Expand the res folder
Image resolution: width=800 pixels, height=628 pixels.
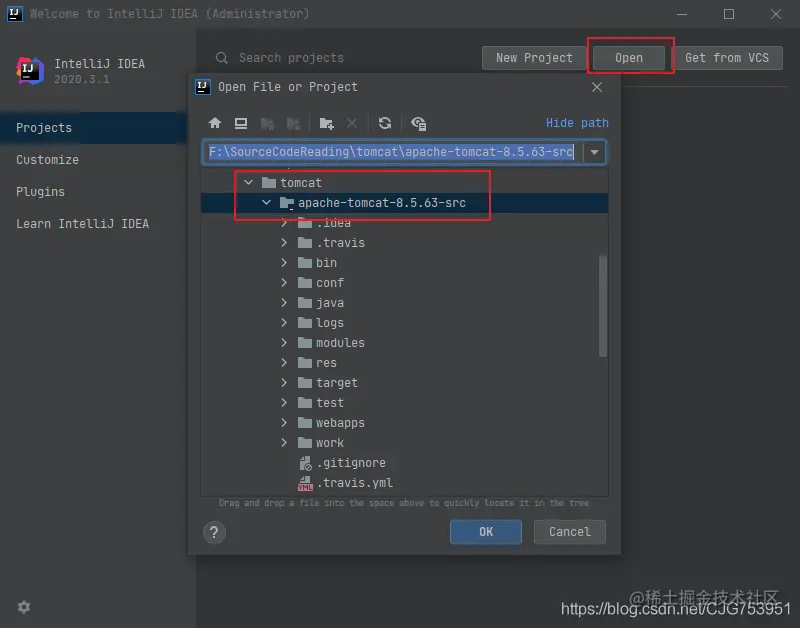(284, 363)
